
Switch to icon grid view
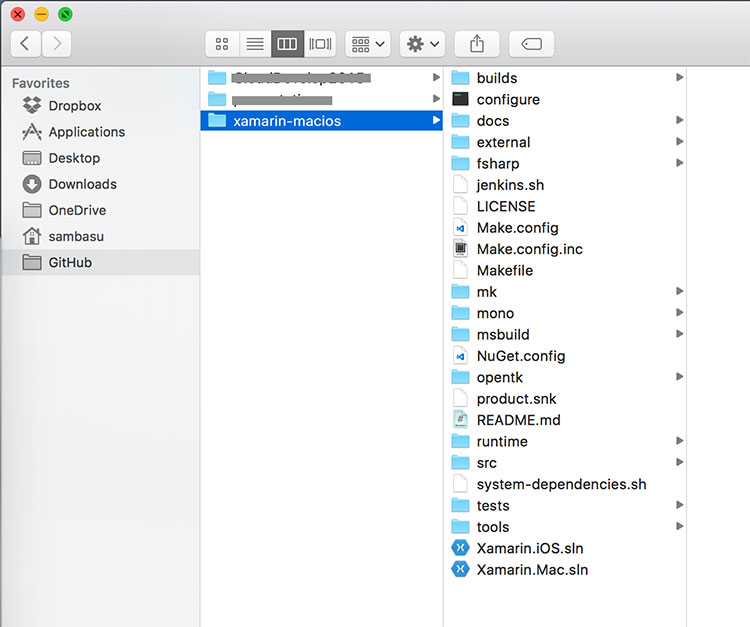(x=222, y=44)
